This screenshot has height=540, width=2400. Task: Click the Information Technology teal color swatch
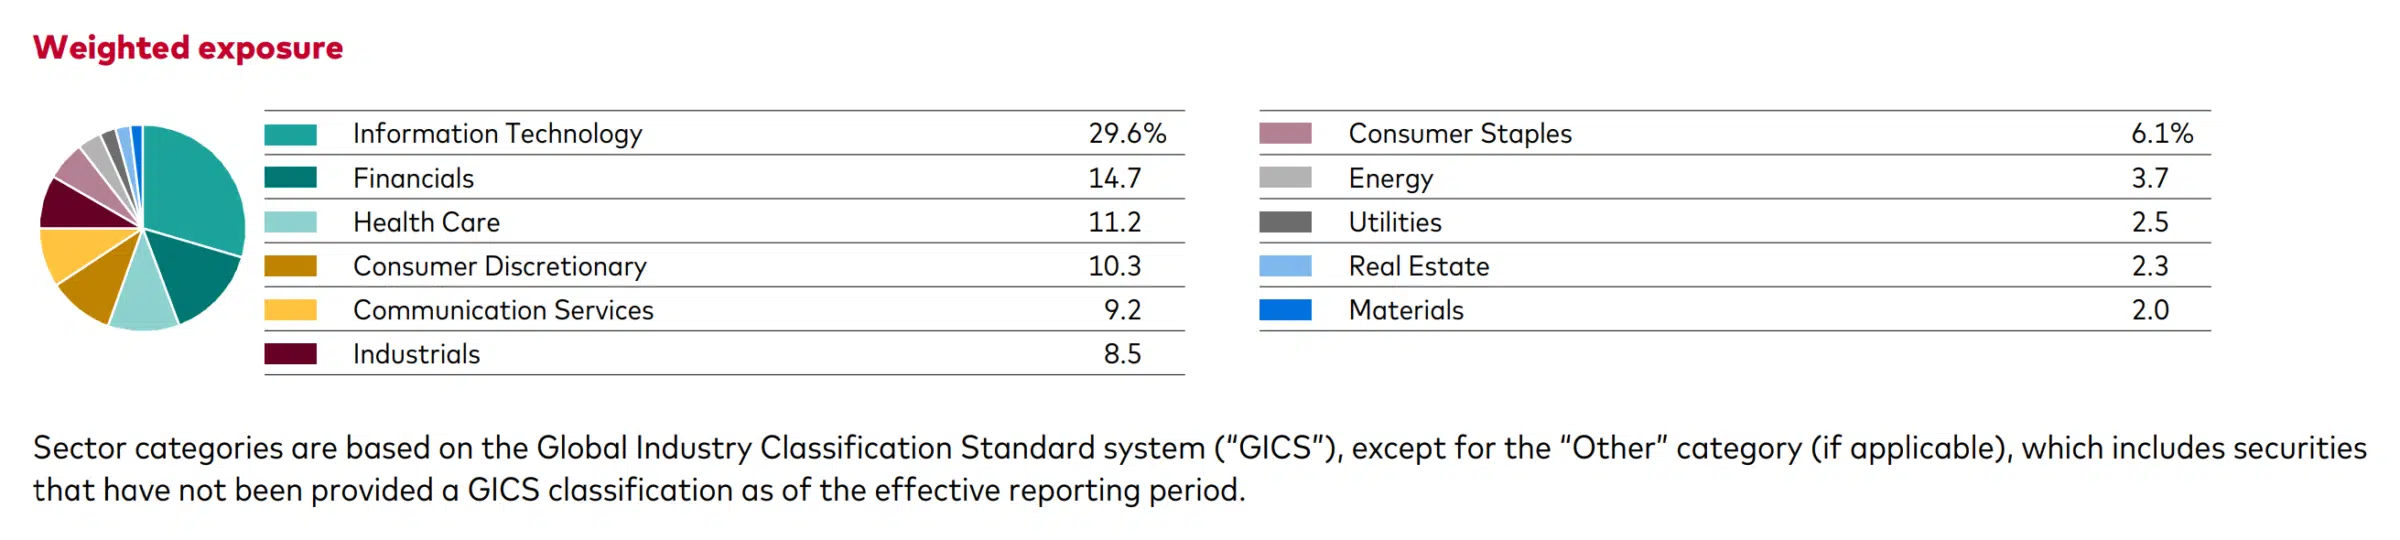(290, 134)
